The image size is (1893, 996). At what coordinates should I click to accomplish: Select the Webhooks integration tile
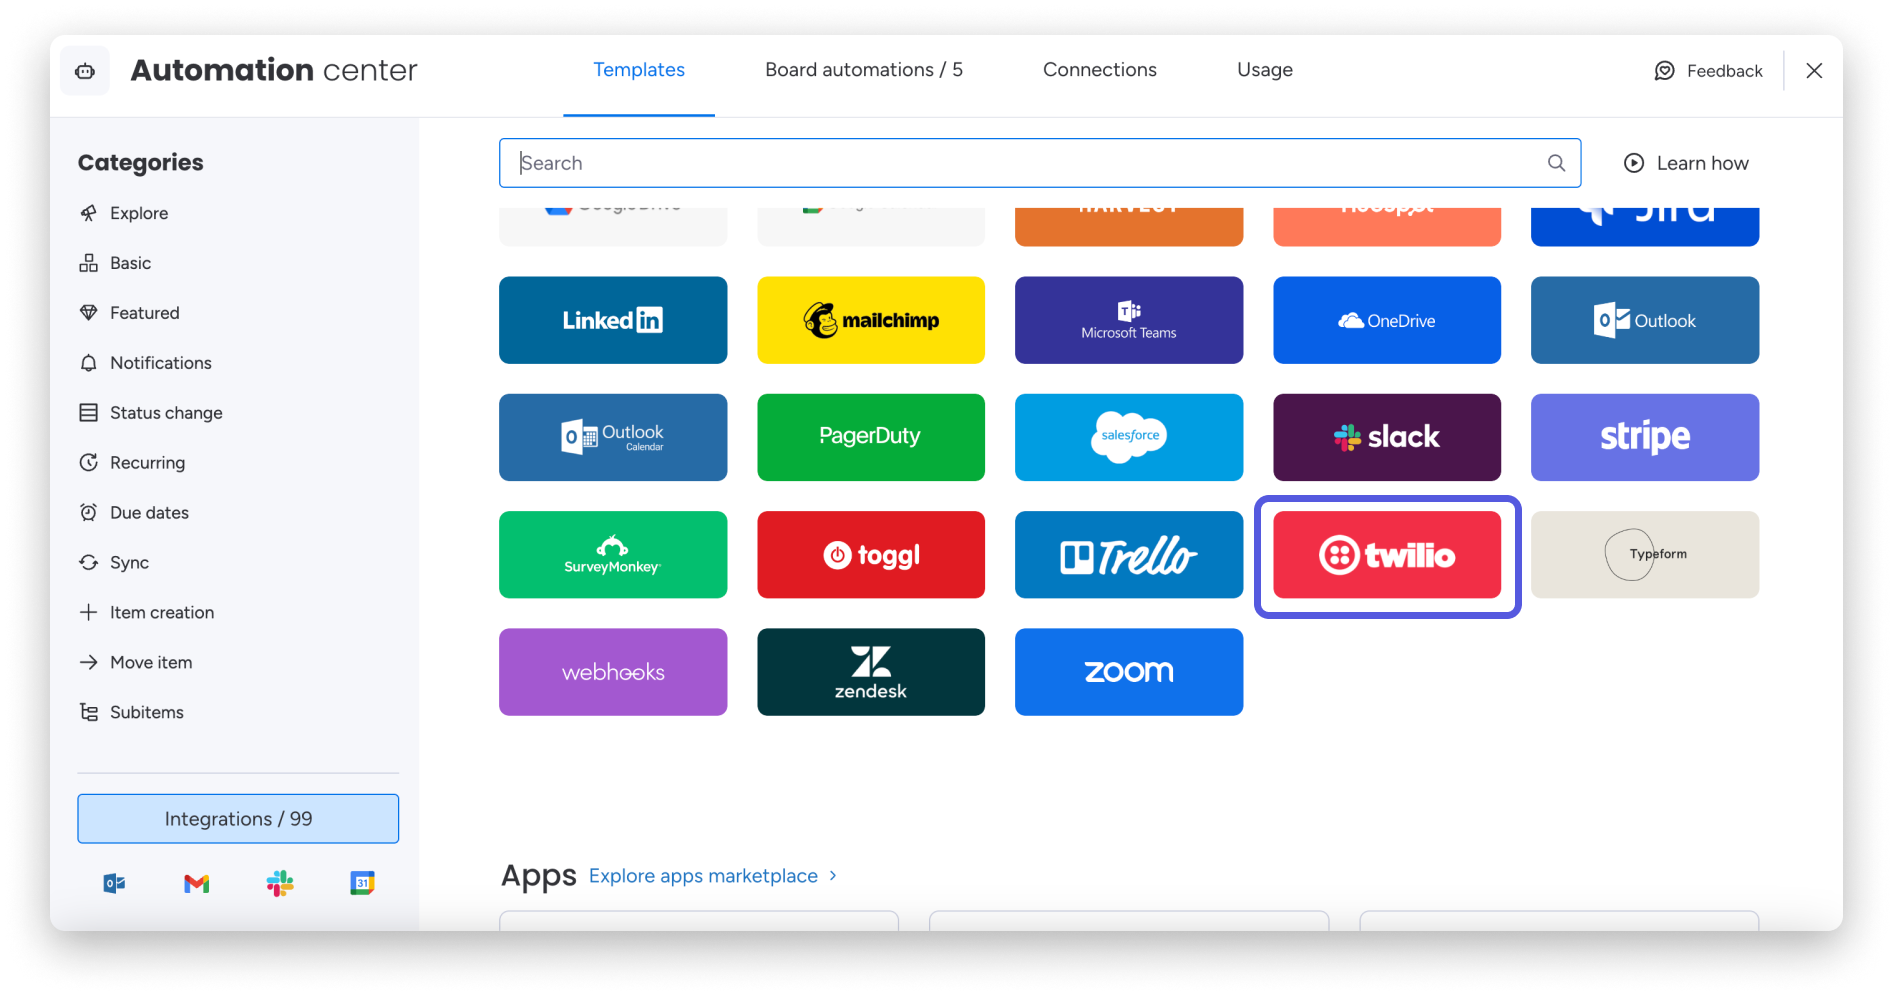[x=613, y=672]
